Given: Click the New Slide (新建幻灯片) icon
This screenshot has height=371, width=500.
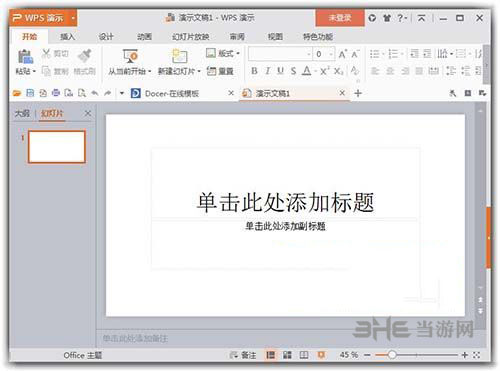Looking at the screenshot, I should [x=179, y=56].
